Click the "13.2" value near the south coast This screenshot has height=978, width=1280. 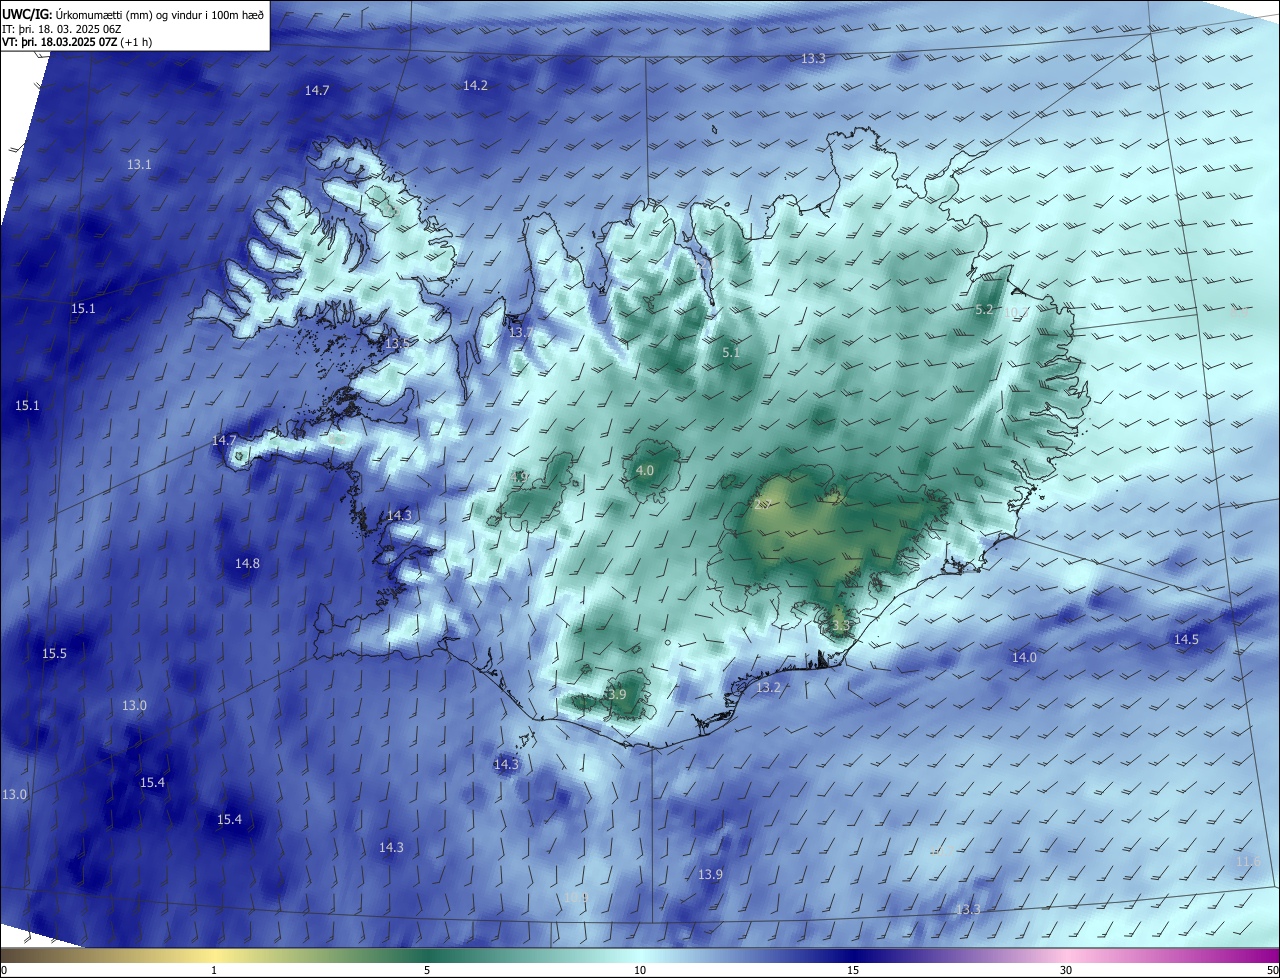pyautogui.click(x=768, y=688)
